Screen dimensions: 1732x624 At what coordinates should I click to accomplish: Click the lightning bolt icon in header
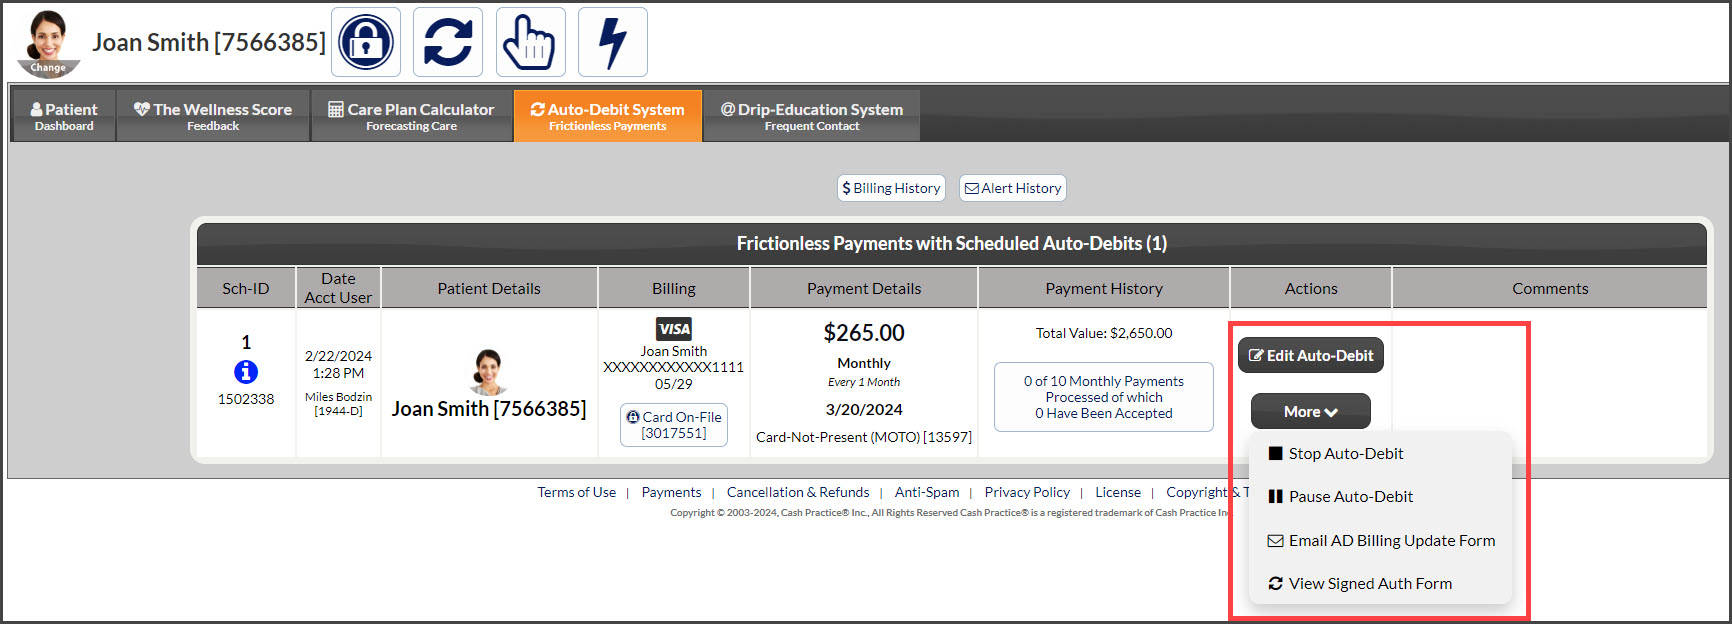(613, 42)
